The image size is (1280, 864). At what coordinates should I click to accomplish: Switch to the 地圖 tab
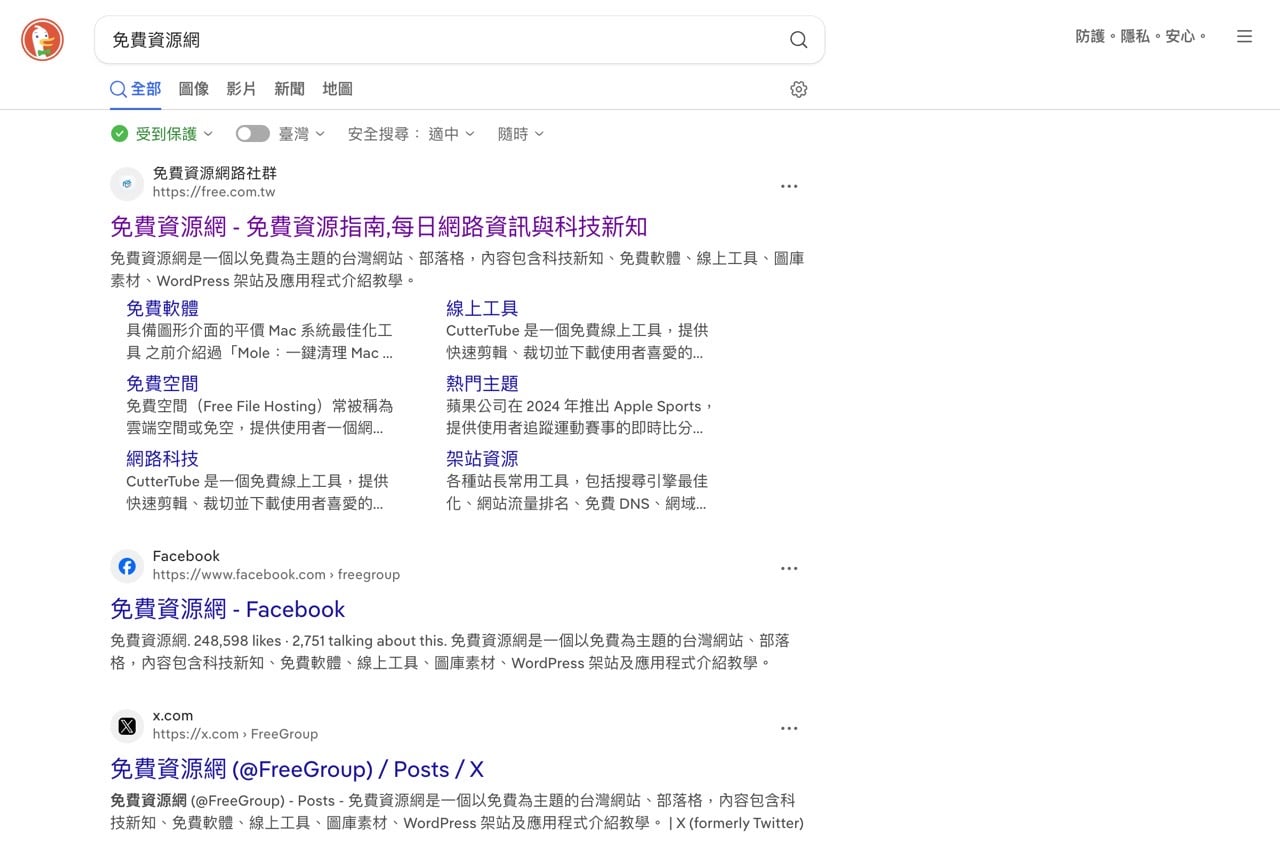337,89
